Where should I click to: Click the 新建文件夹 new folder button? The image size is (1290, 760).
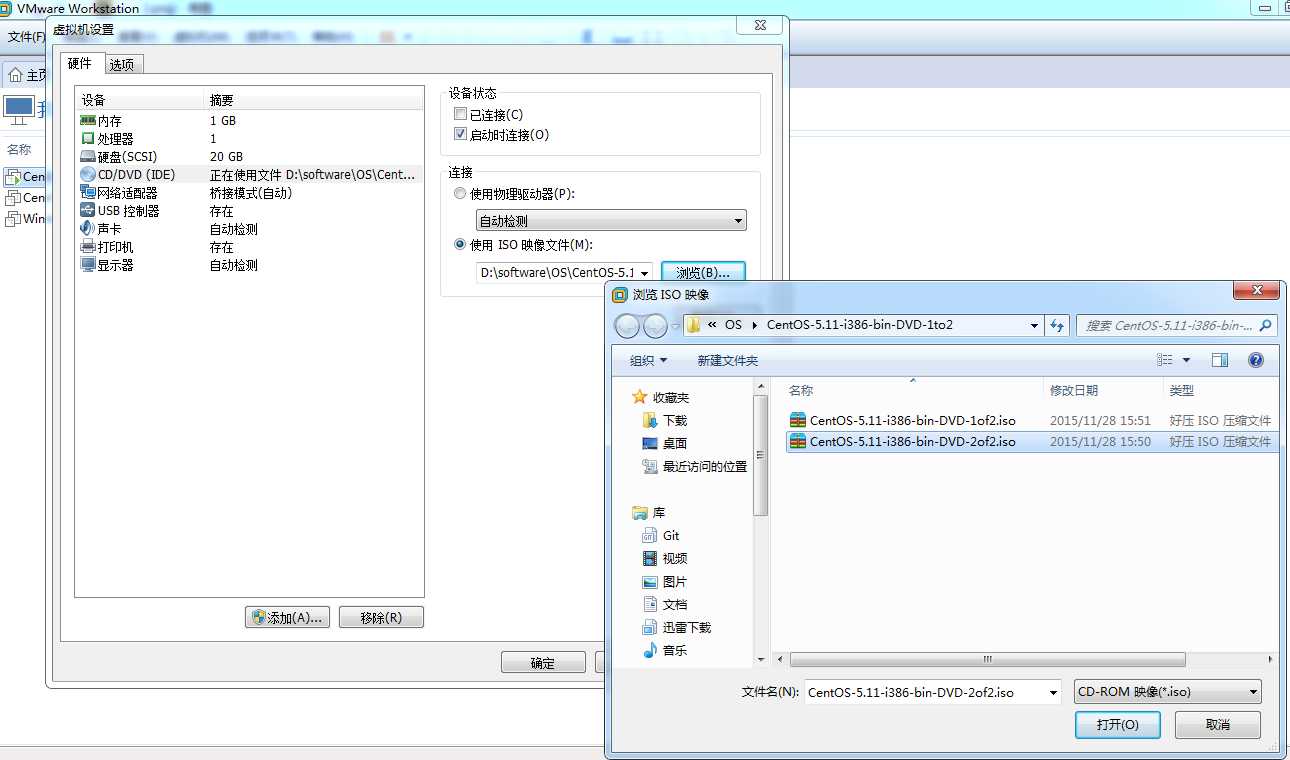pos(728,360)
